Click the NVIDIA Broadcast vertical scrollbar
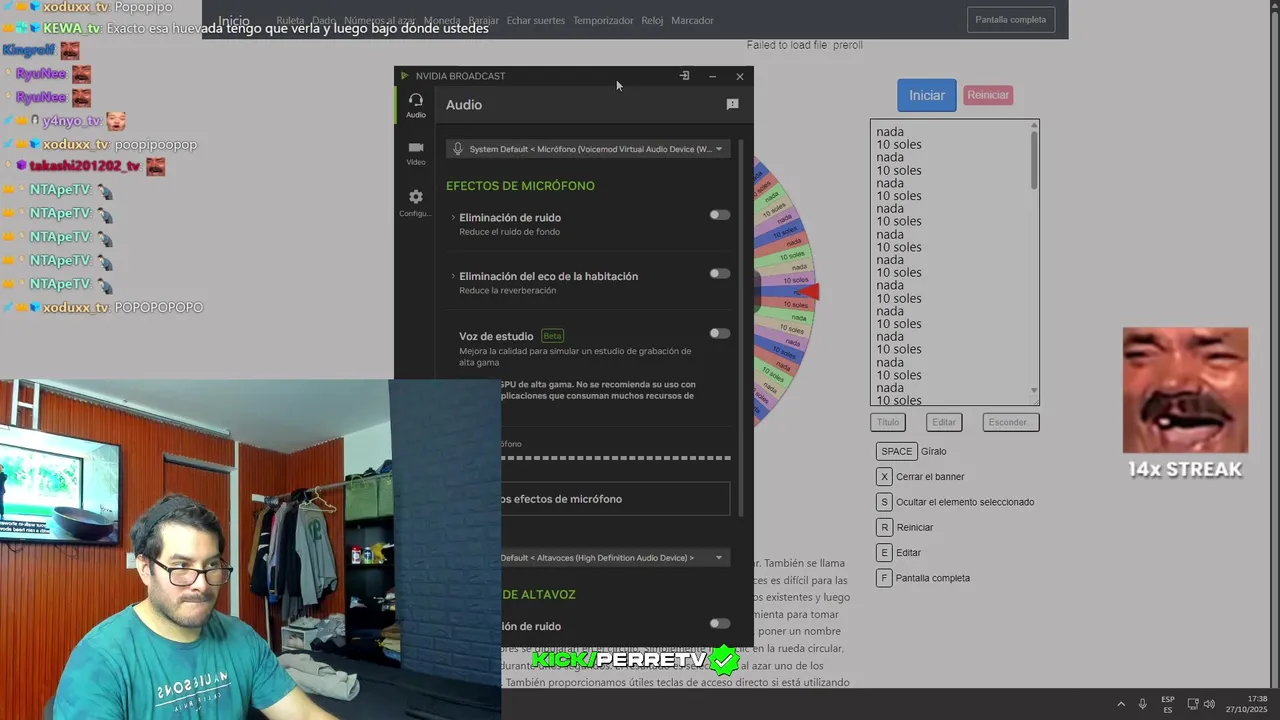Screen dimensions: 1280x720 pyautogui.click(x=741, y=330)
